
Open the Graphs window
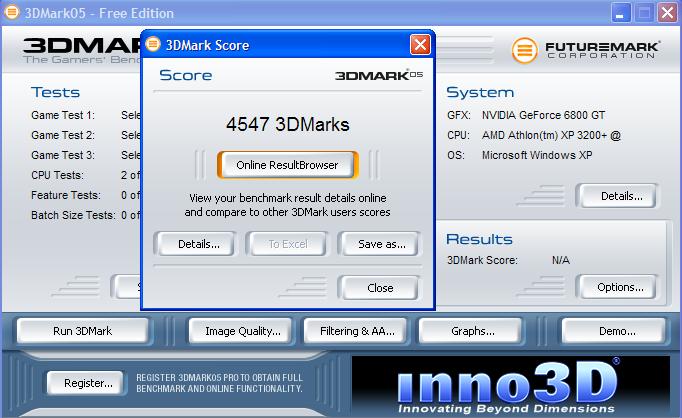472,331
